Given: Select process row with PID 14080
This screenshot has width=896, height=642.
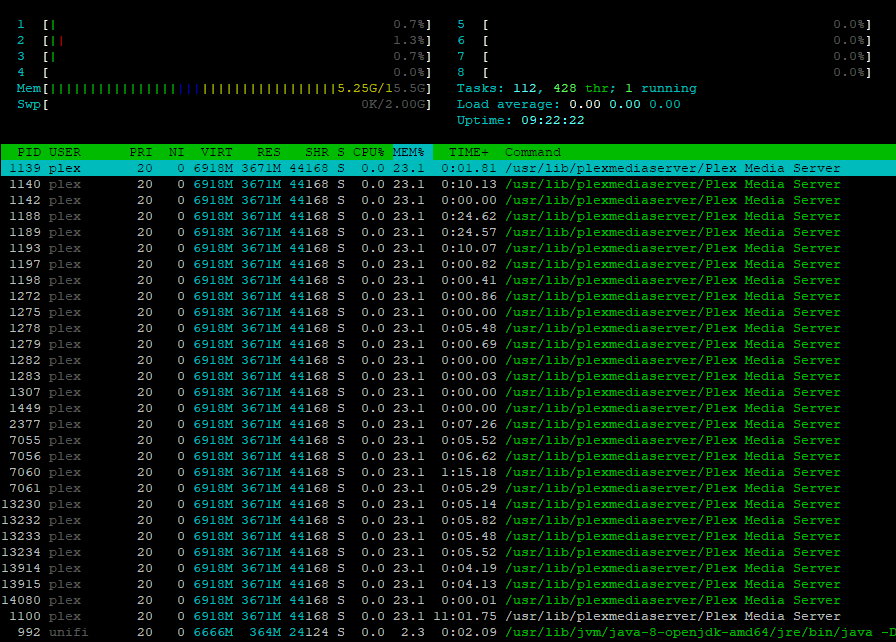Looking at the screenshot, I should point(448,600).
